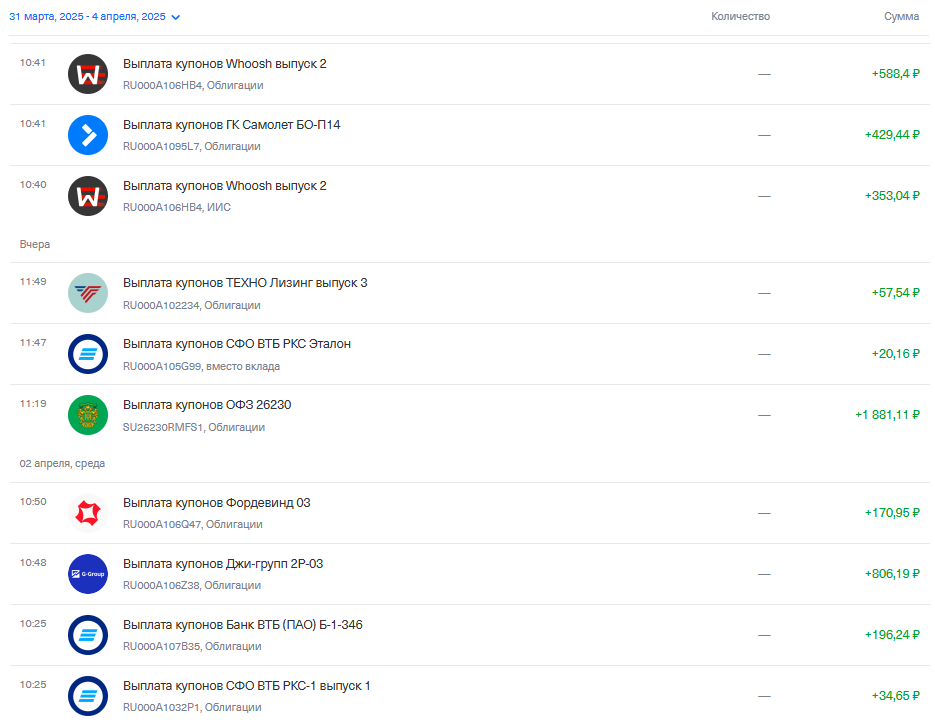Click RU000A106HB4, ИИС subtitle

[x=177, y=207]
